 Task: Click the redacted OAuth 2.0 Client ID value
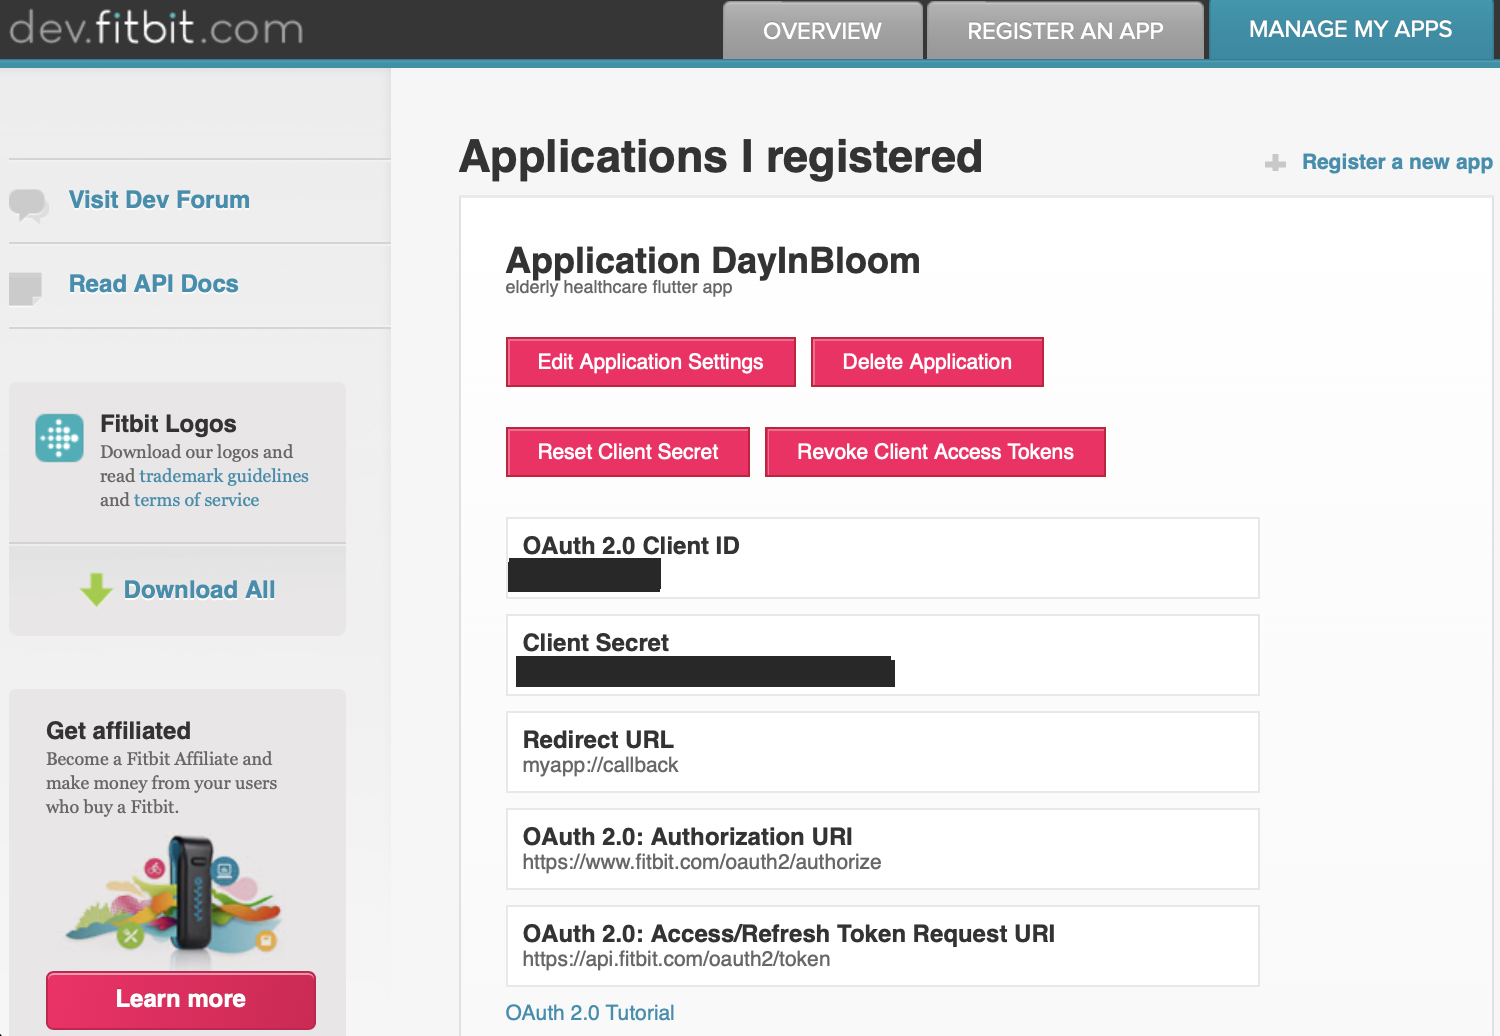point(584,575)
